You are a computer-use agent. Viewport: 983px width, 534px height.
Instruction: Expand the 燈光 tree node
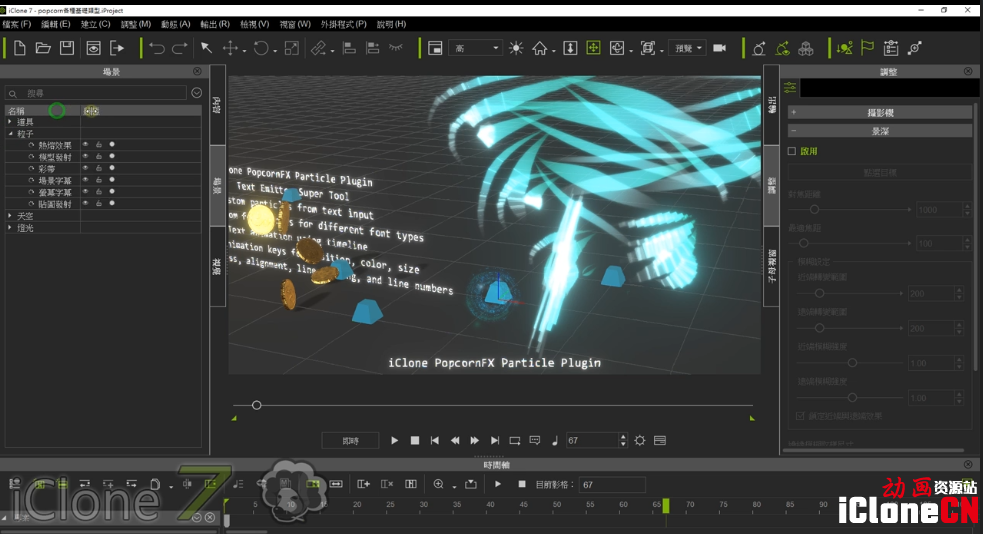click(x=9, y=228)
